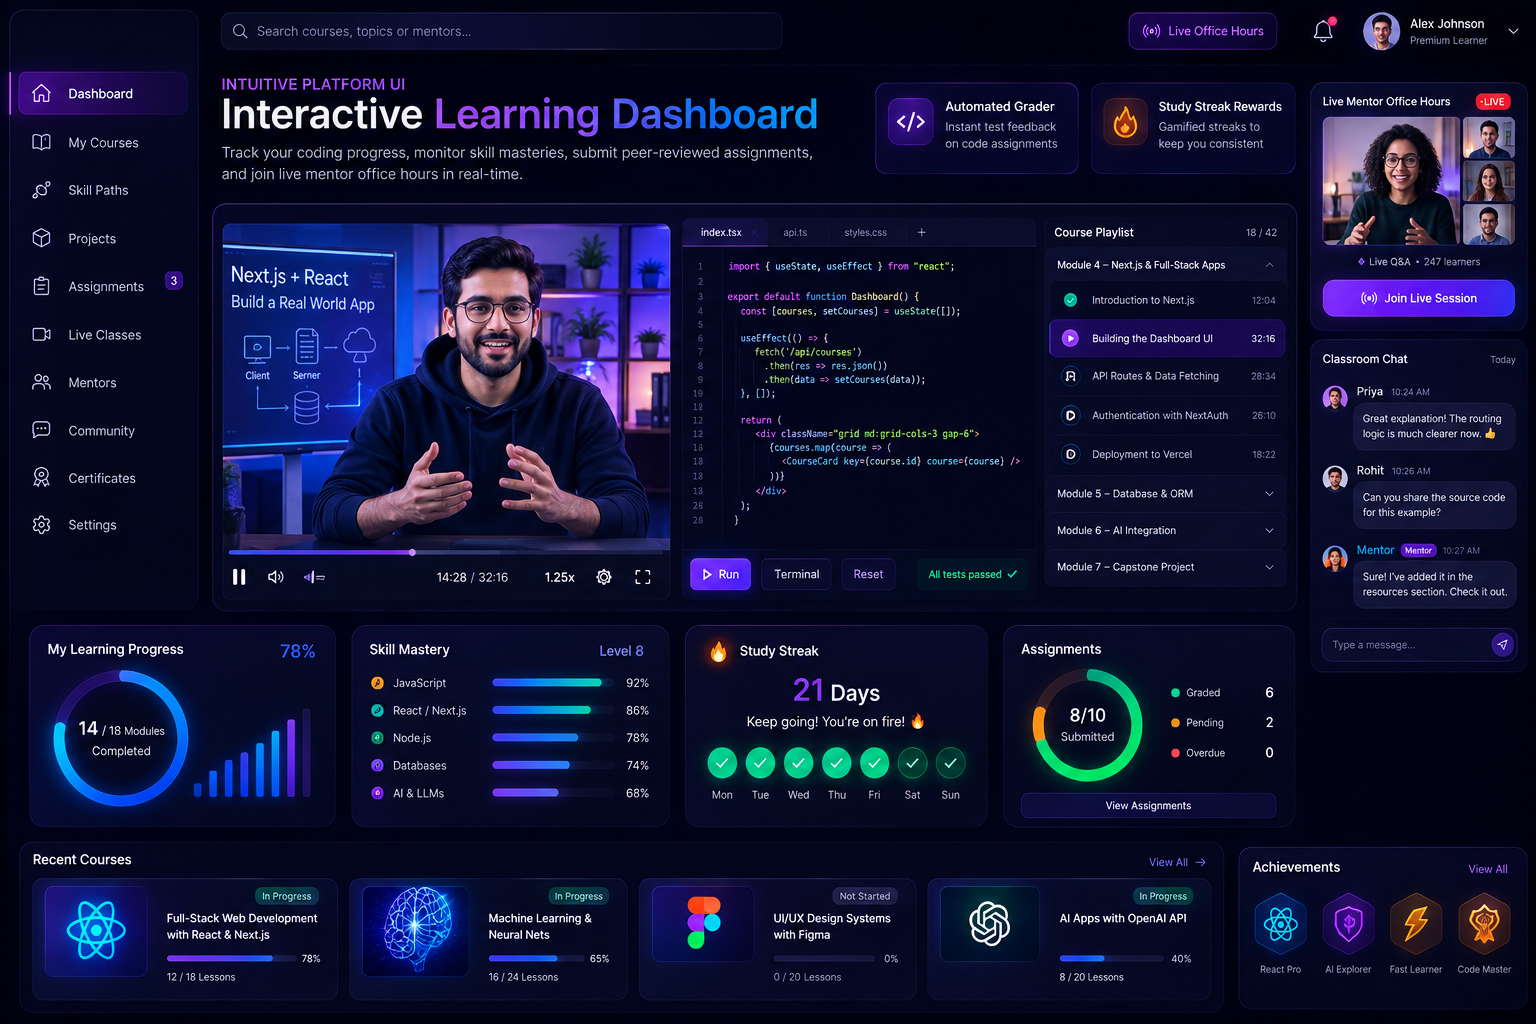Viewport: 1536px width, 1024px height.
Task: Run the code with Run button
Action: 720,574
